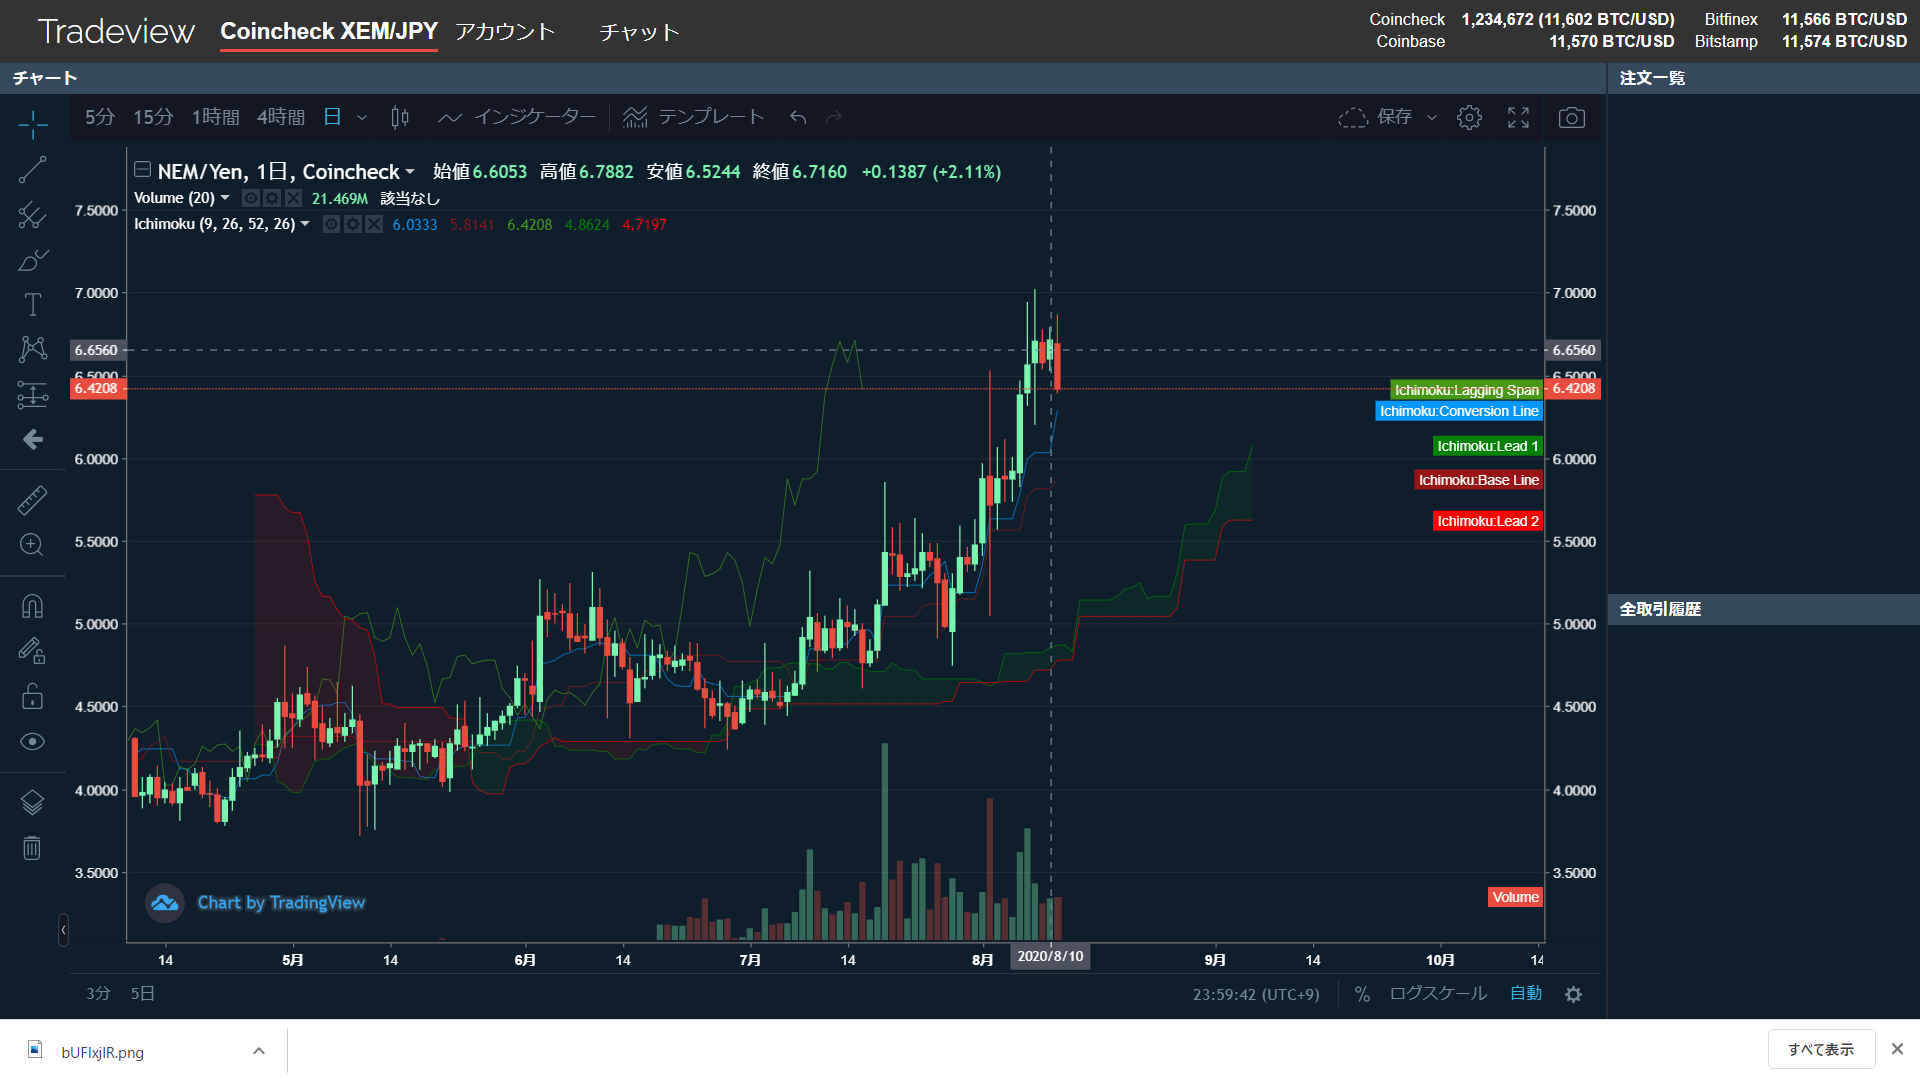This screenshot has width=1920, height=1080.
Task: Collapse the indicator legend box
Action: (142, 169)
